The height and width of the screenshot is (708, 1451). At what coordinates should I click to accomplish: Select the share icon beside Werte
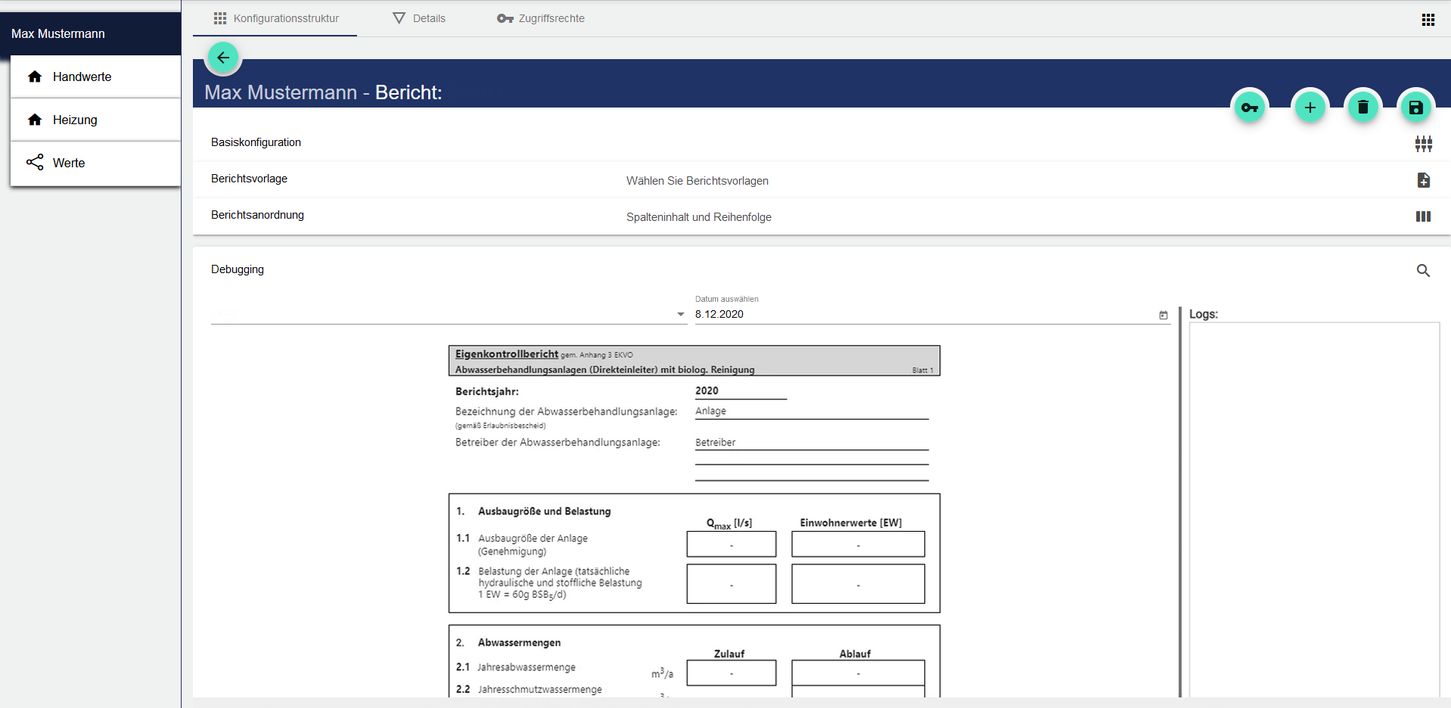point(34,162)
